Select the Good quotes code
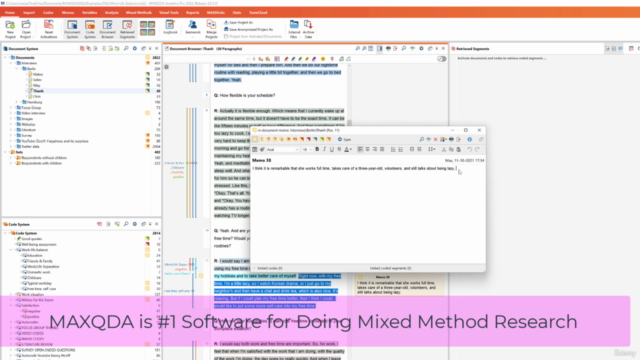 coord(31,239)
